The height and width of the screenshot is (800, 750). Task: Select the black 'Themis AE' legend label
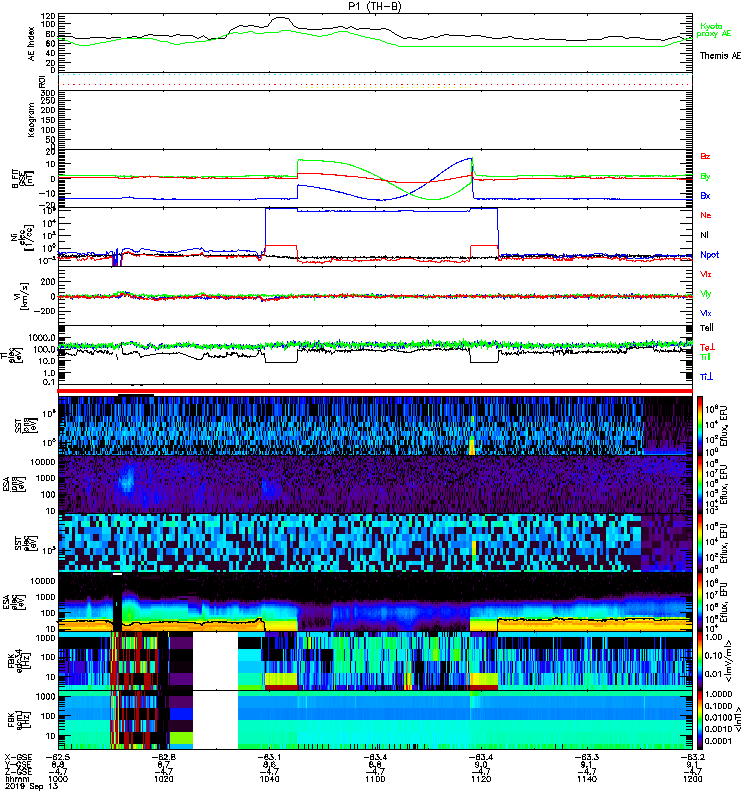(x=720, y=56)
